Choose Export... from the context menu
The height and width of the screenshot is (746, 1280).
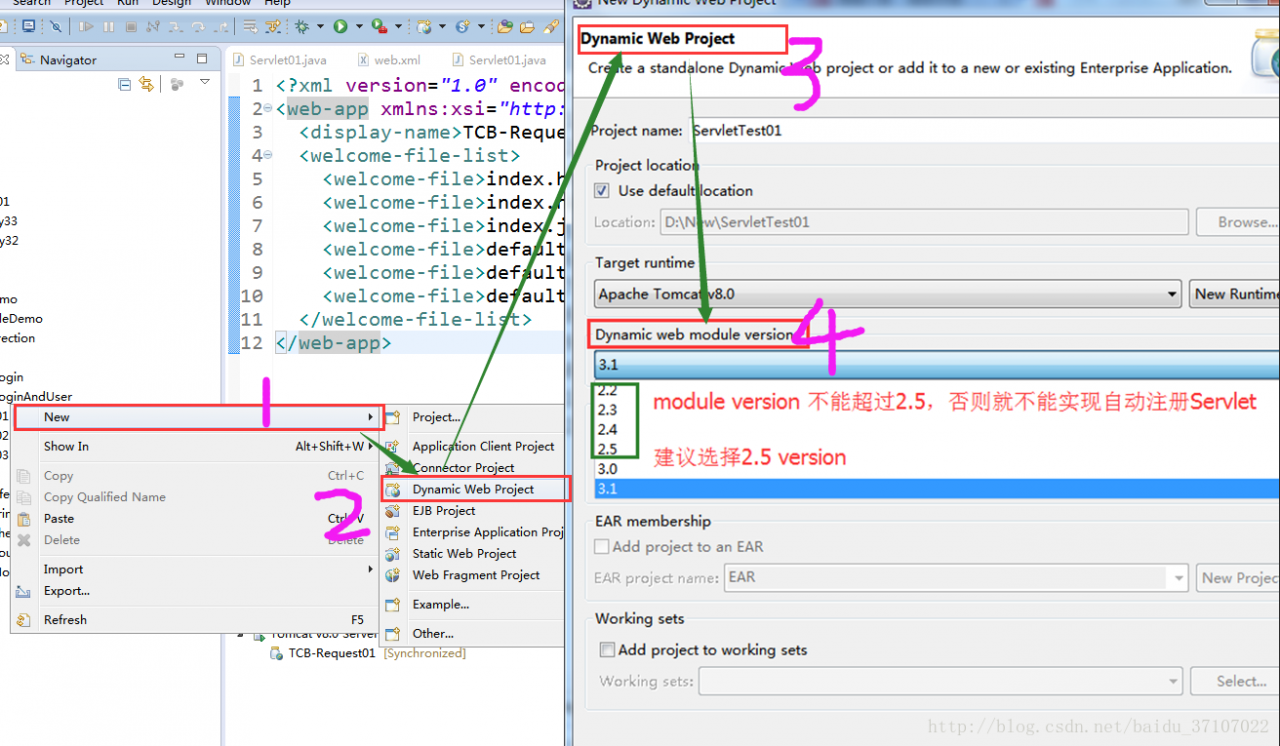click(x=196, y=591)
